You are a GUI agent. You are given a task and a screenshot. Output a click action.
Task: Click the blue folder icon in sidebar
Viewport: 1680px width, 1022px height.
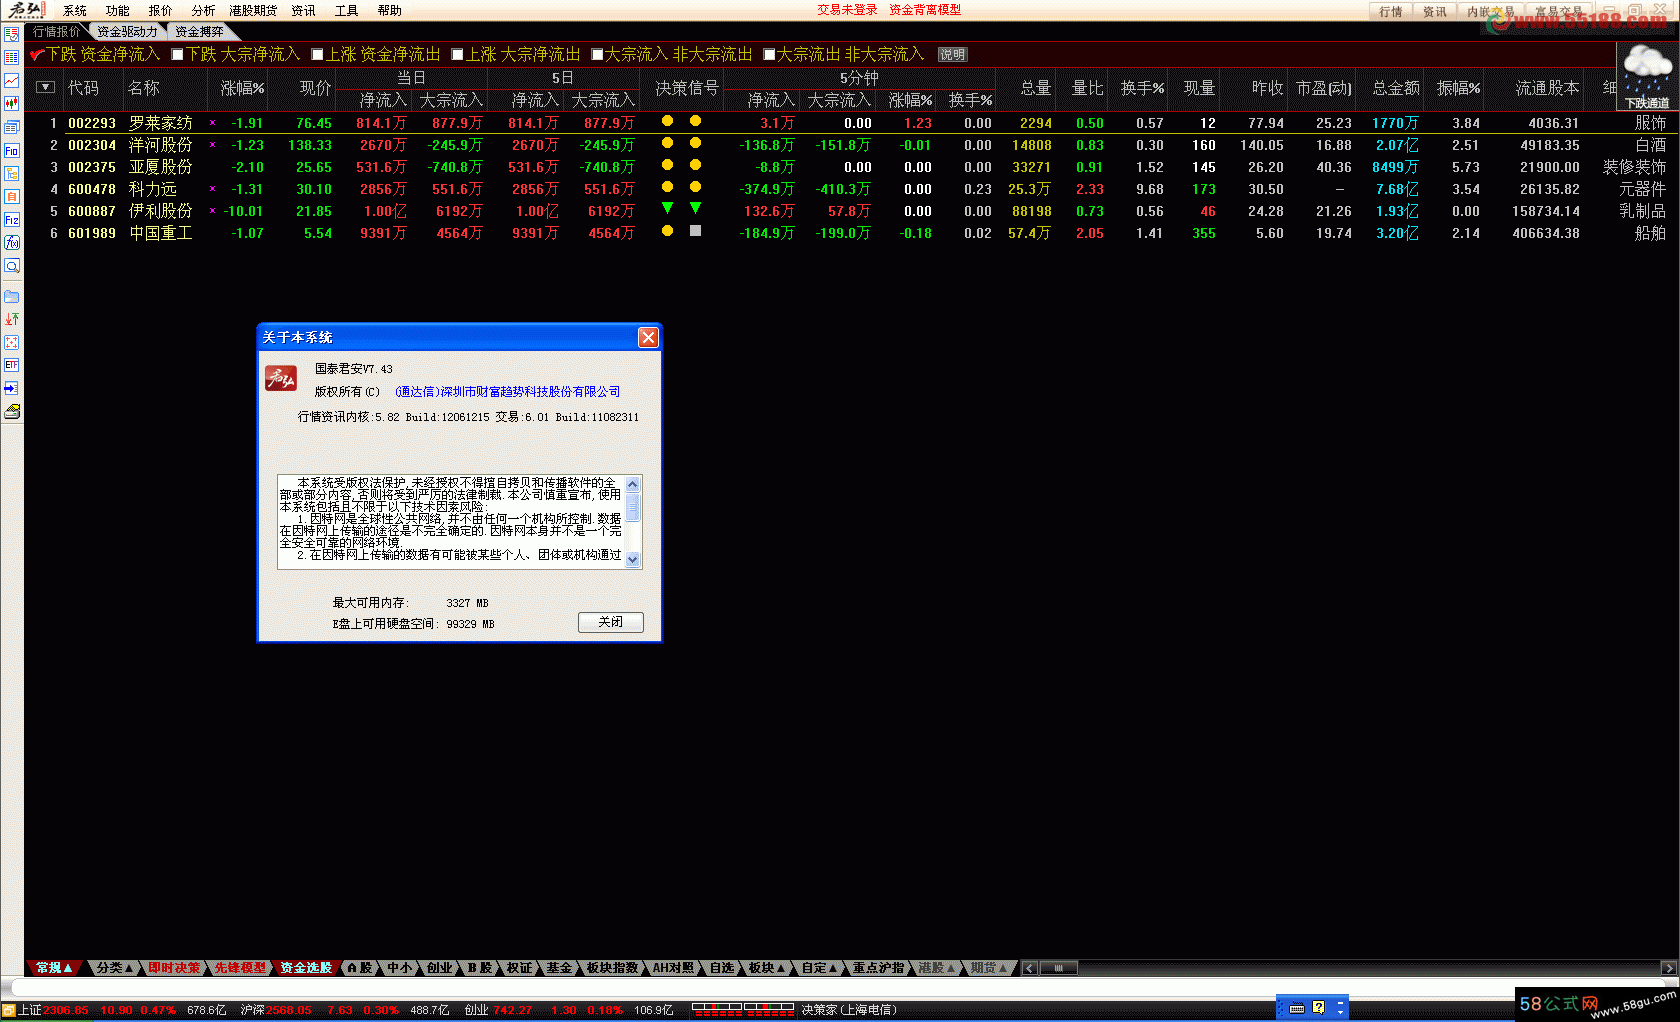[x=12, y=296]
